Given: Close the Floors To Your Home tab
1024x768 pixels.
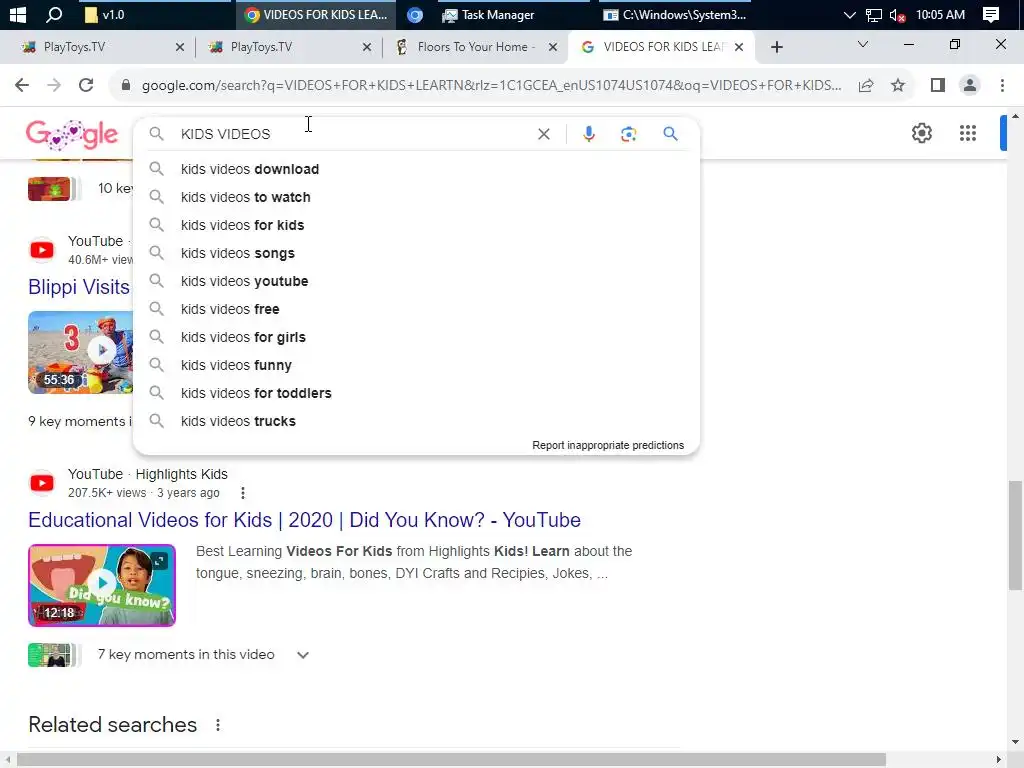Looking at the screenshot, I should pos(552,47).
